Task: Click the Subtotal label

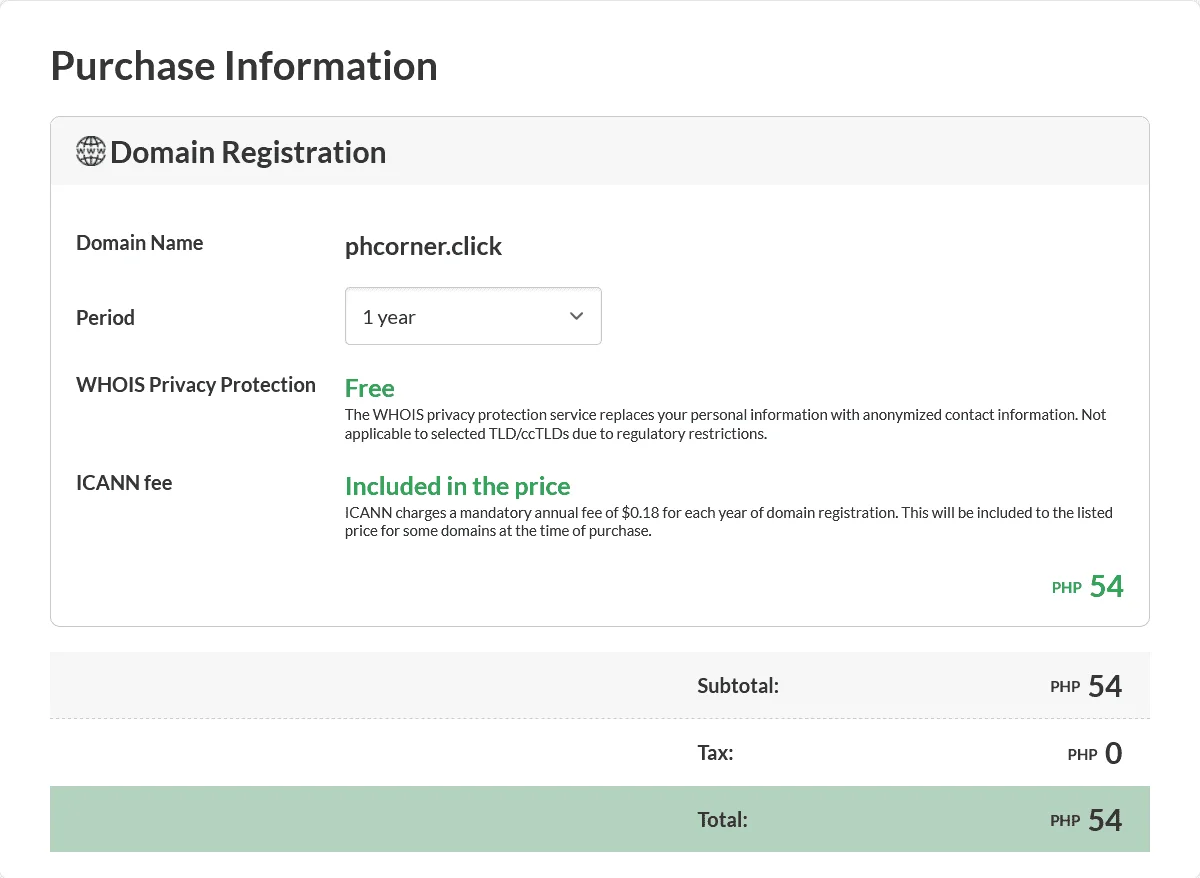Action: 738,686
